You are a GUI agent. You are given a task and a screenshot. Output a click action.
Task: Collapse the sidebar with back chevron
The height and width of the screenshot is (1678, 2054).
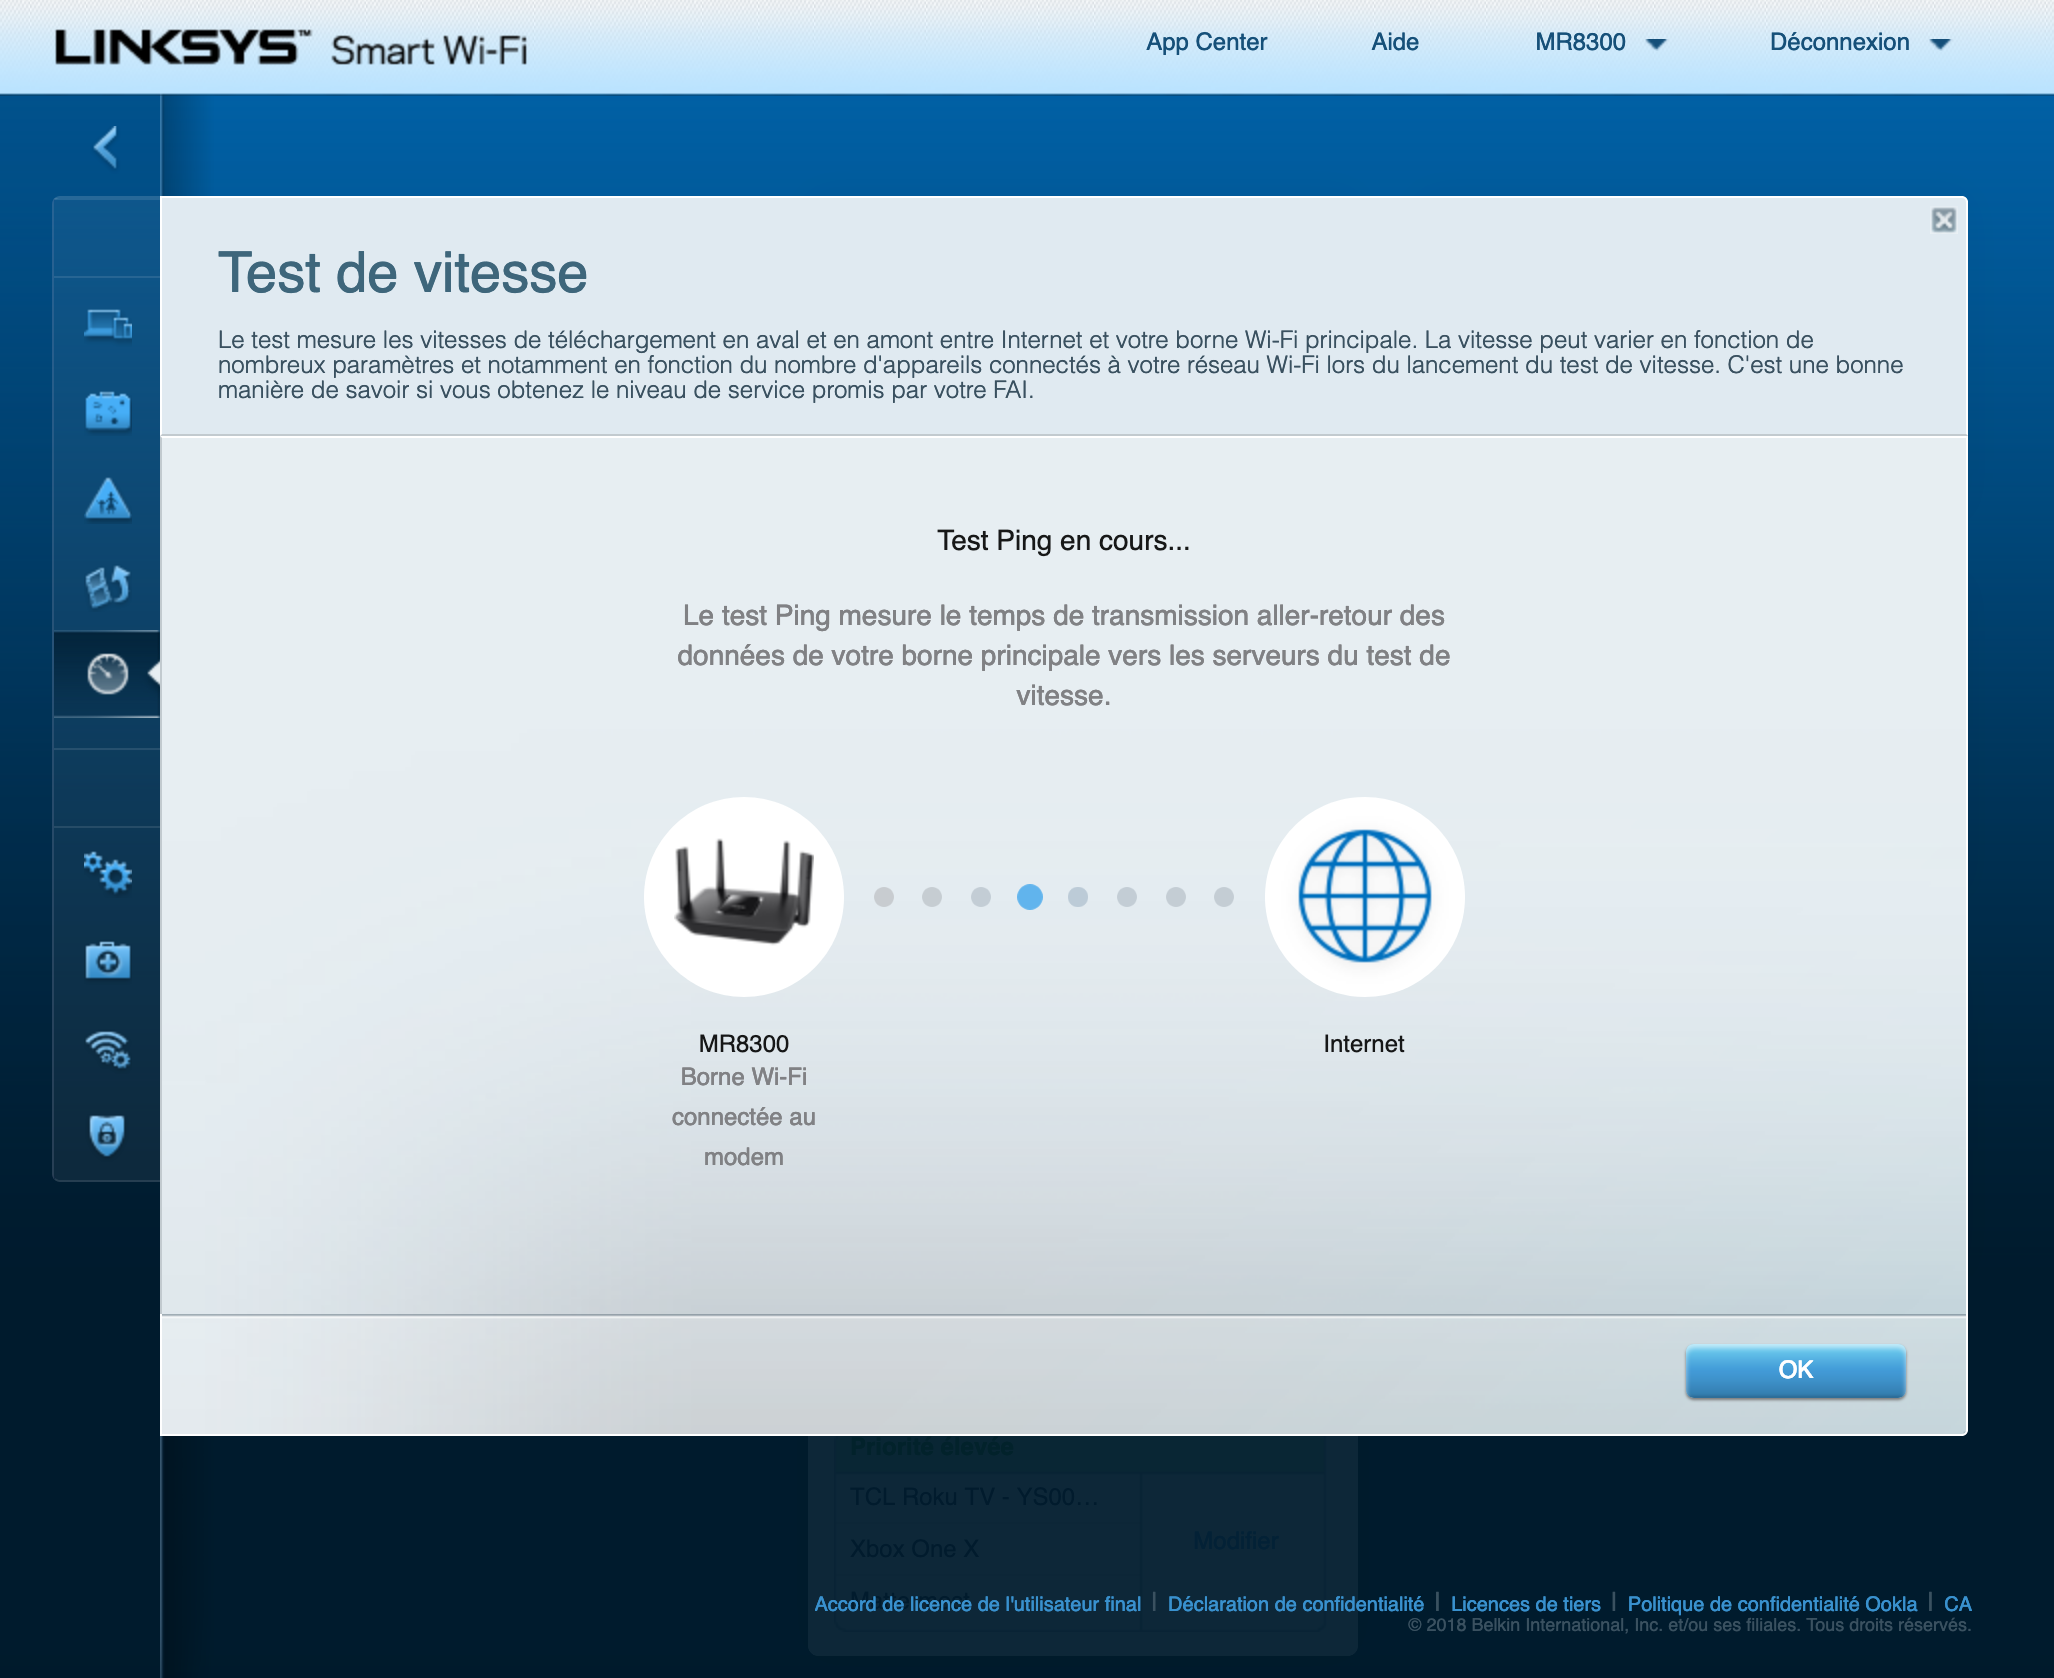106,147
